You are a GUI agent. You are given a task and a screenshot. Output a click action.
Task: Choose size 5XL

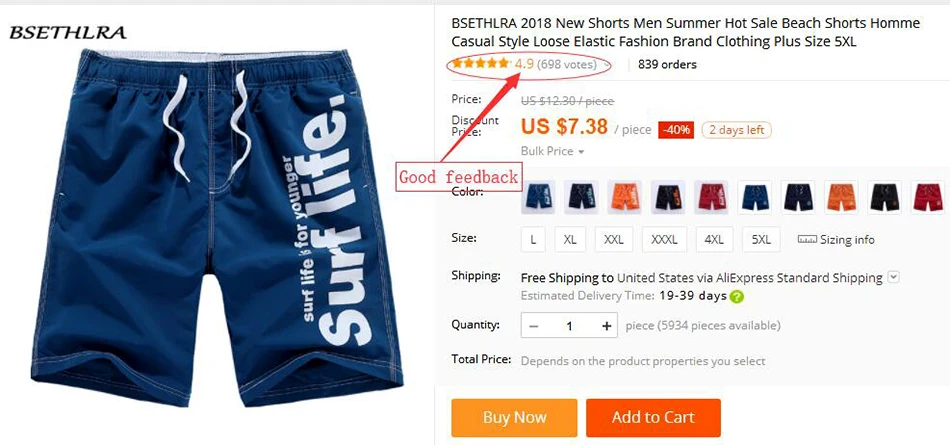tap(761, 239)
